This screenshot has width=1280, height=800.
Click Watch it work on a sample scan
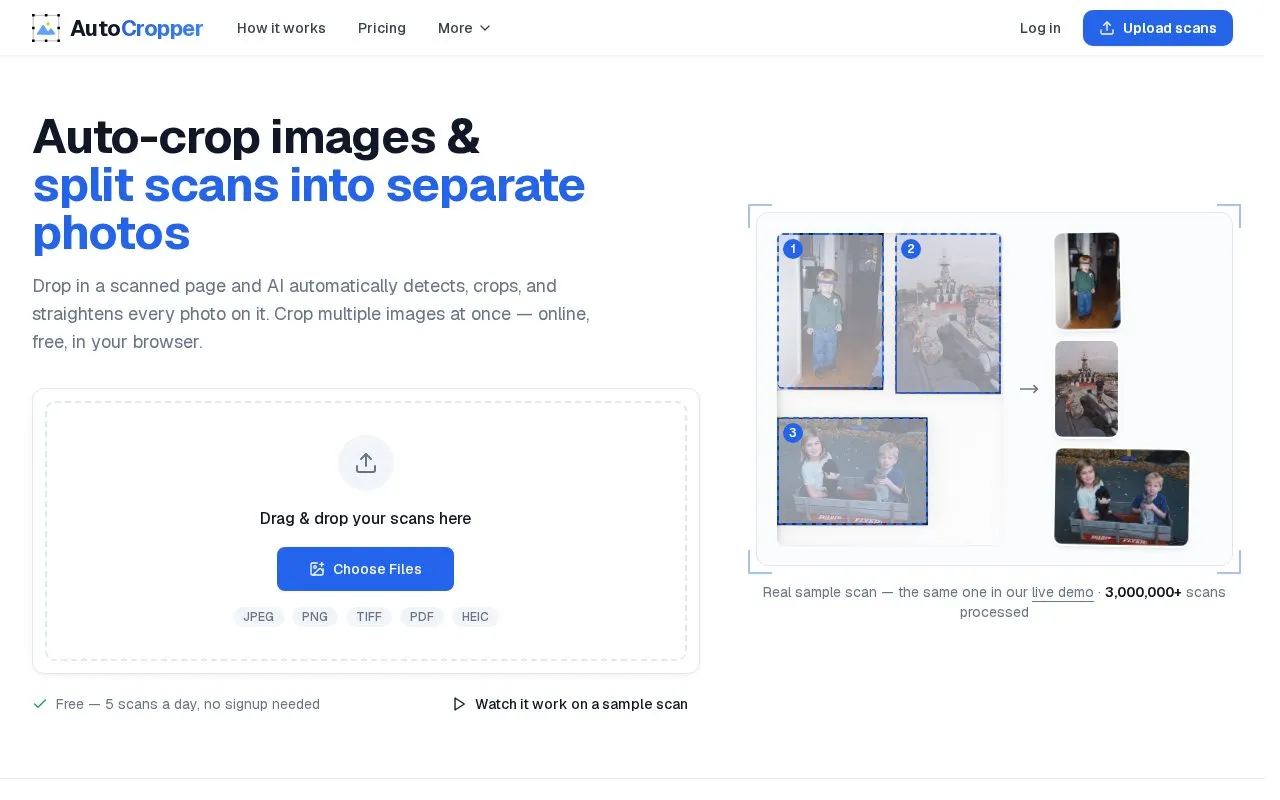(570, 704)
